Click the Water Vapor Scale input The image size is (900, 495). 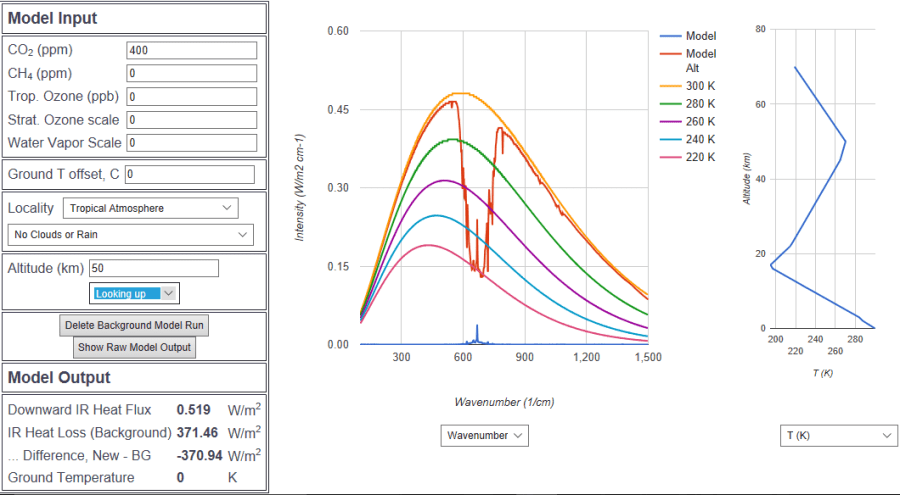(x=192, y=143)
